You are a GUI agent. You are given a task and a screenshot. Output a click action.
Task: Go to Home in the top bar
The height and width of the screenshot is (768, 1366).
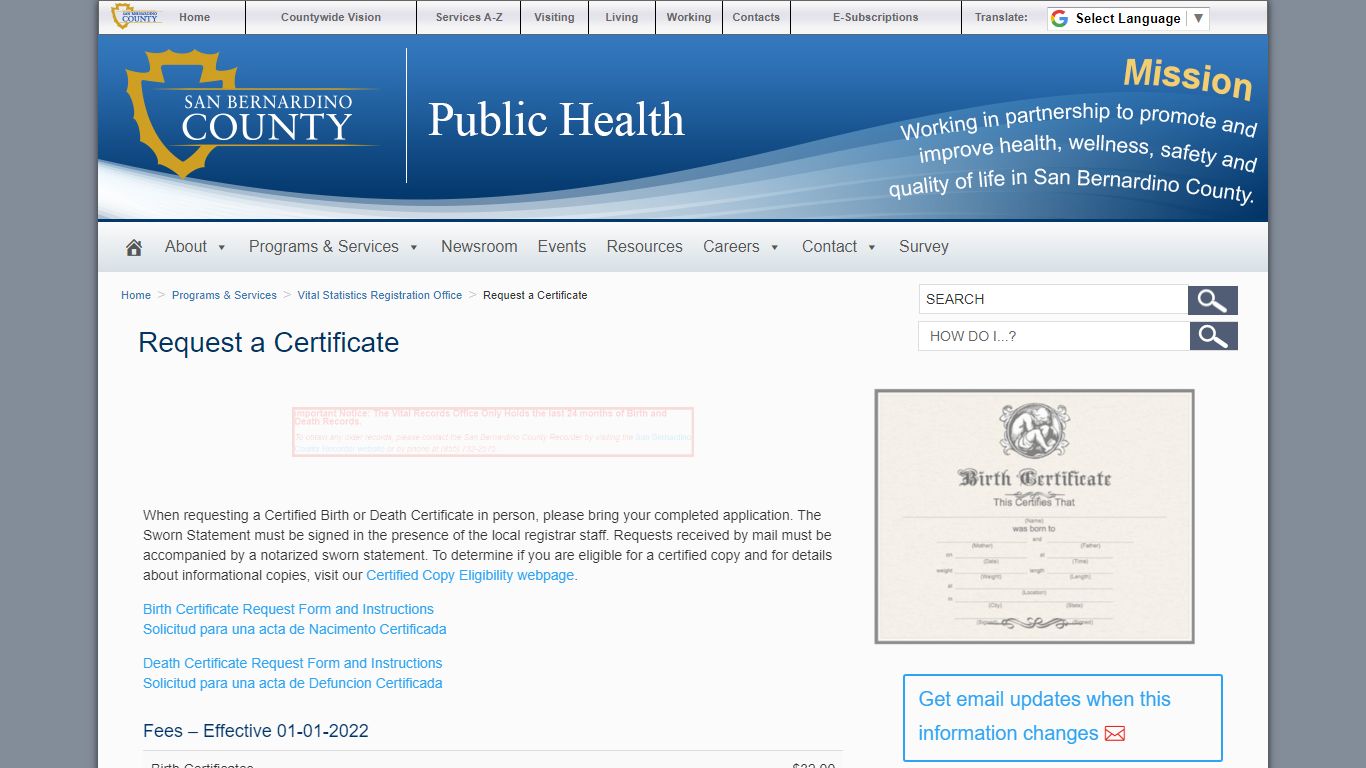(x=195, y=17)
